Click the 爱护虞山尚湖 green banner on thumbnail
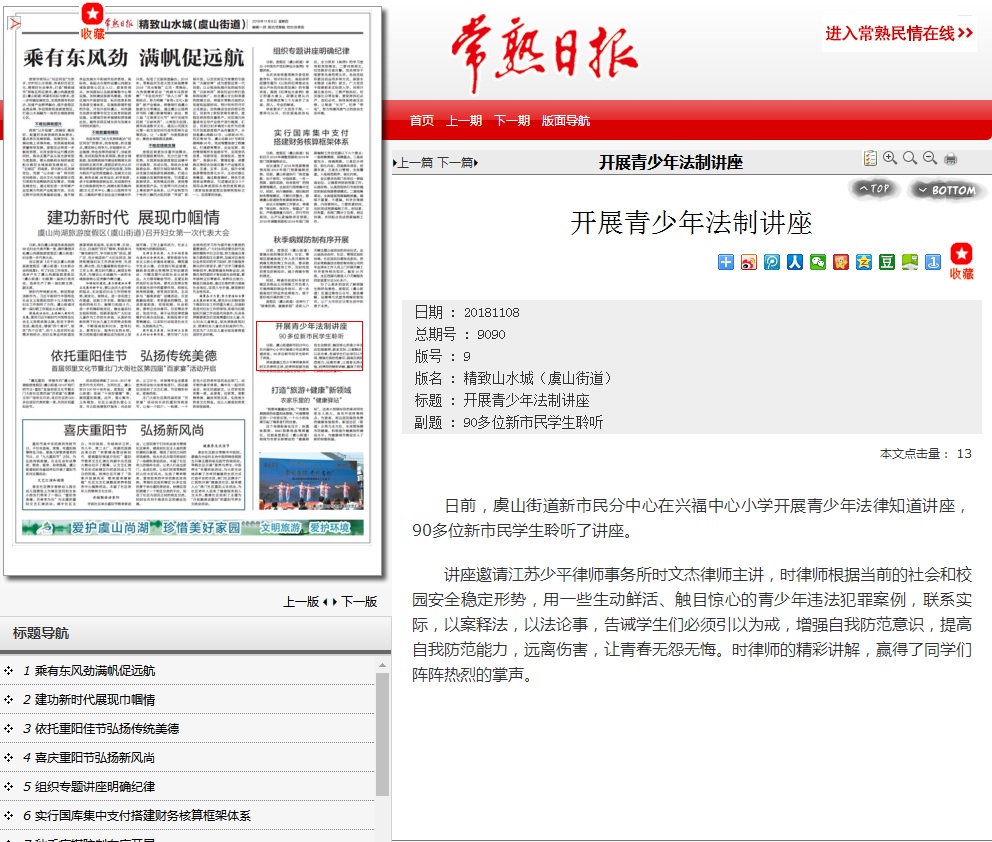The image size is (992, 842). (192, 528)
